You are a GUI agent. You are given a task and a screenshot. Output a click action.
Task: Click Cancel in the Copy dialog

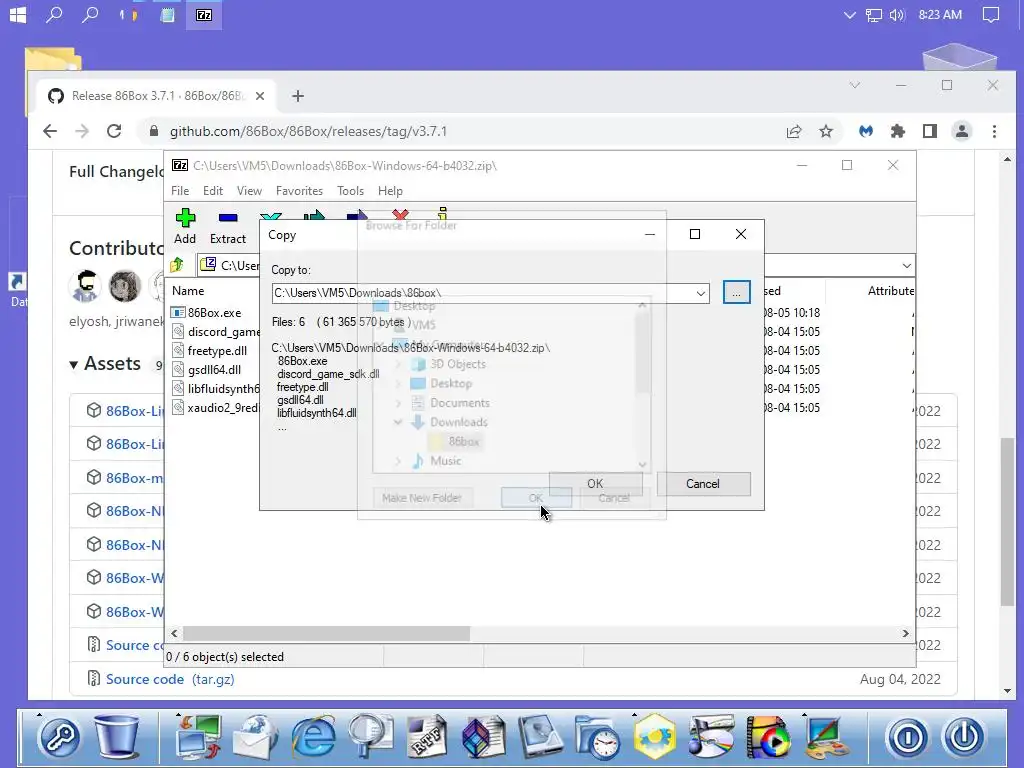coord(703,484)
